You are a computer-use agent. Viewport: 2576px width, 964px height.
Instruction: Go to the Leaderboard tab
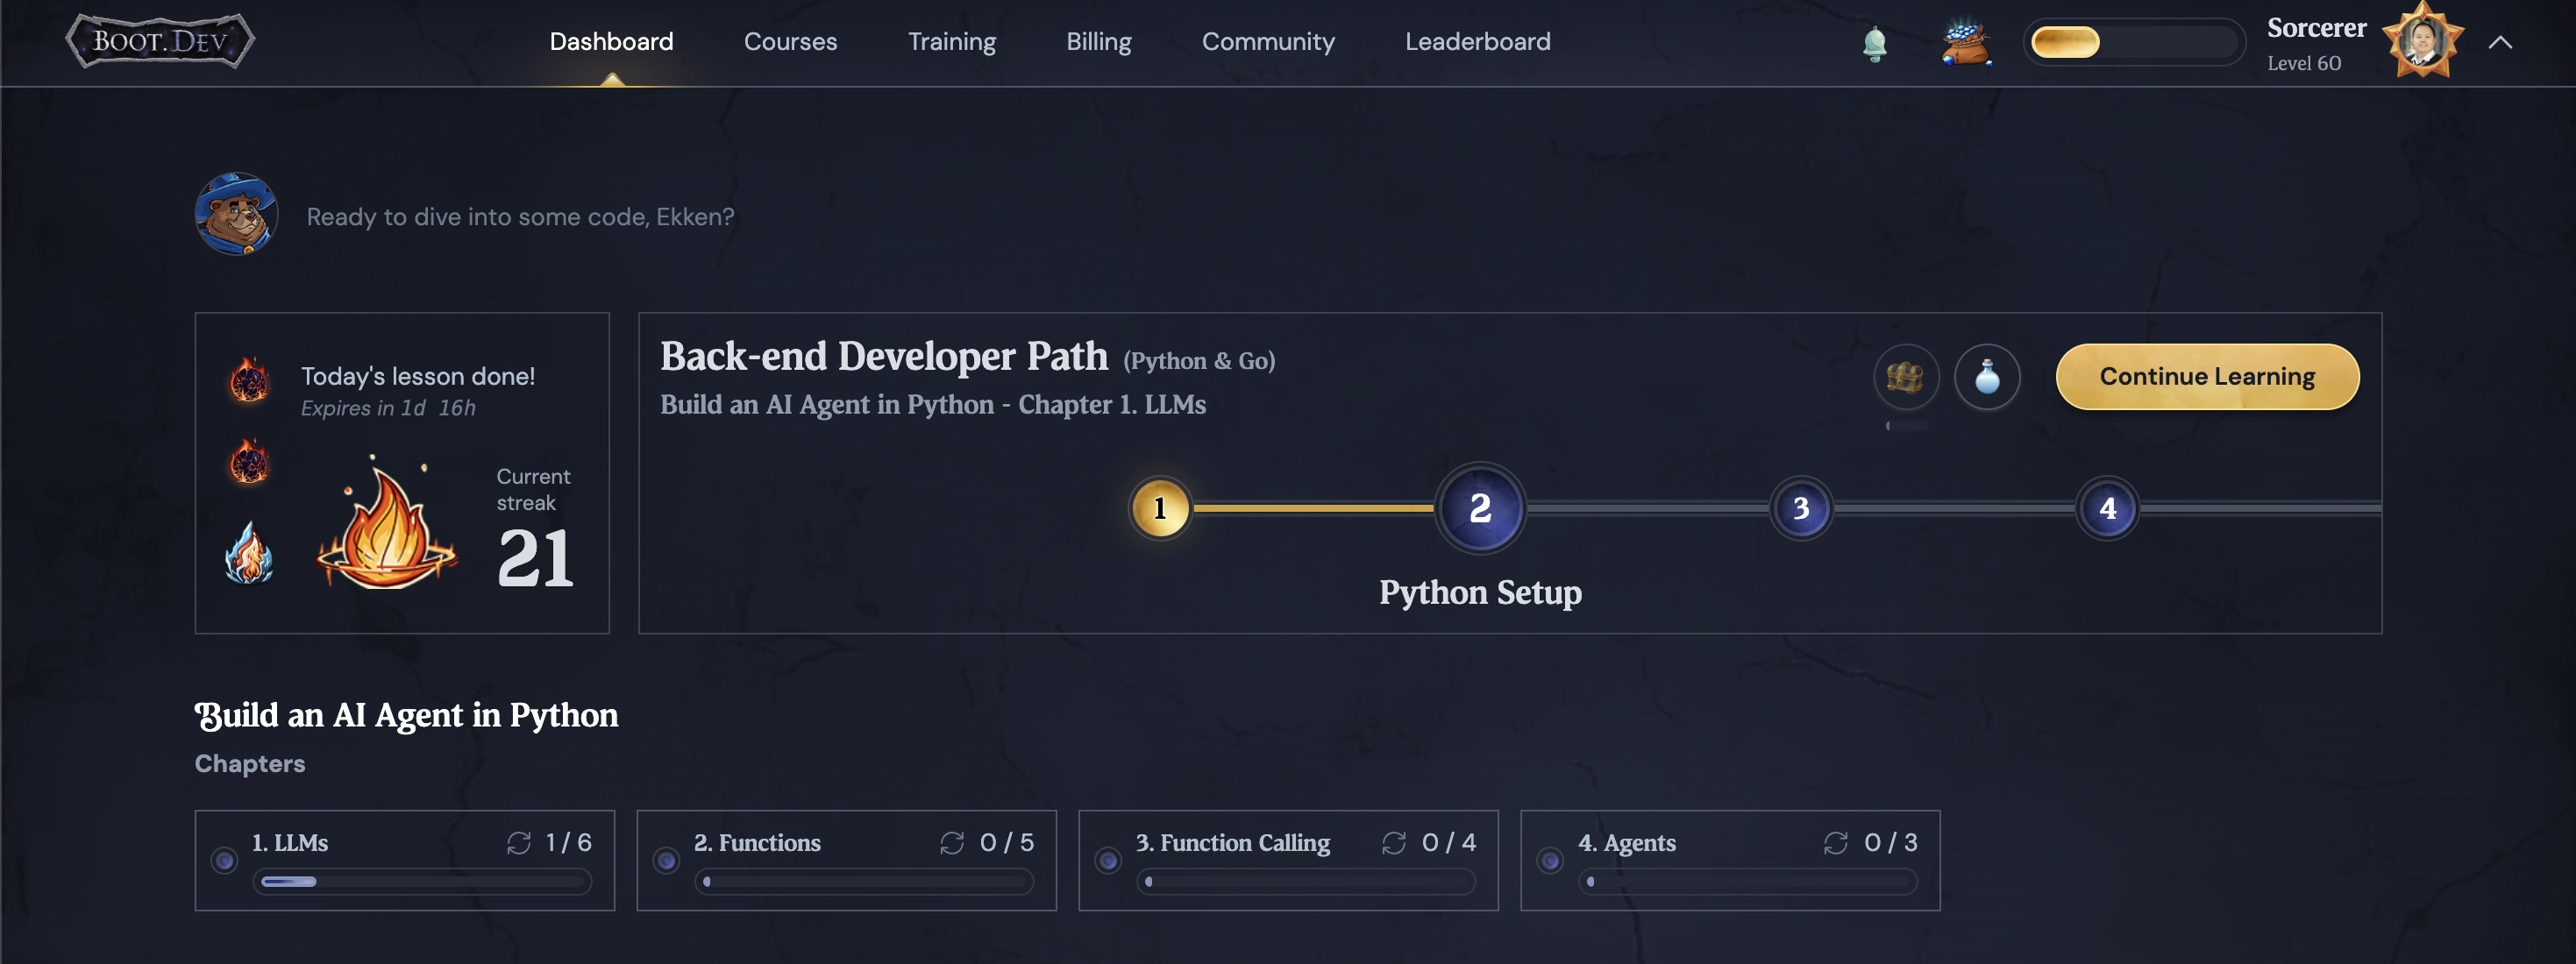(1477, 42)
